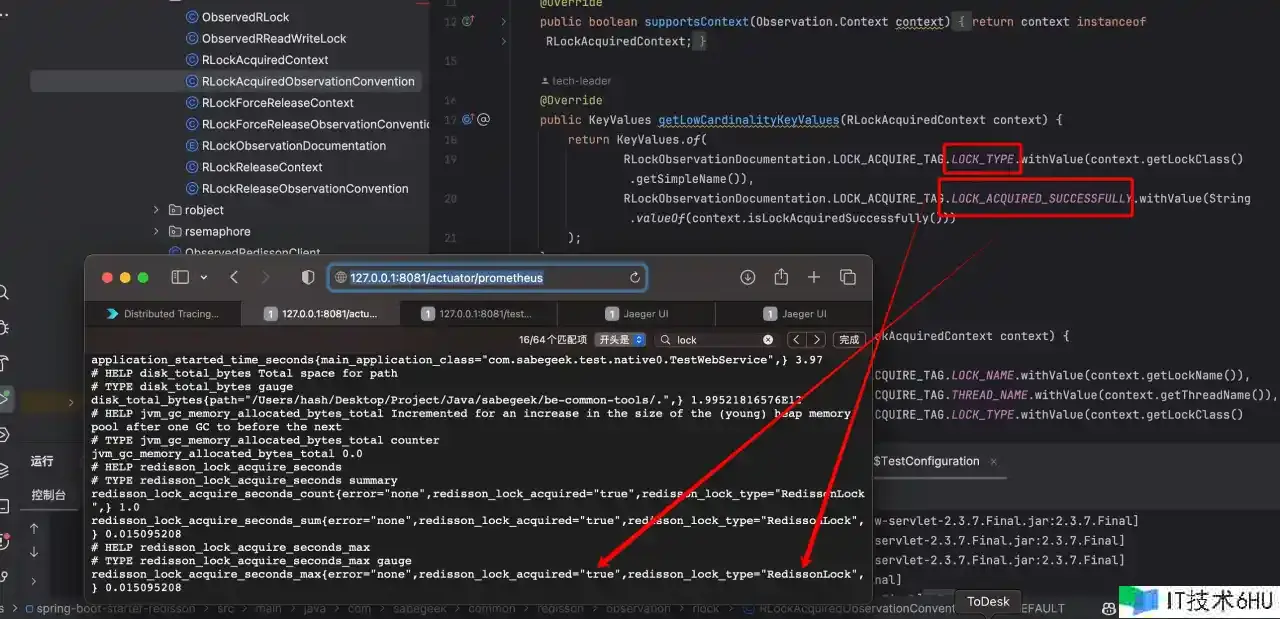The height and width of the screenshot is (619, 1280).
Task: Click the Safari address bar
Action: (x=480, y=278)
